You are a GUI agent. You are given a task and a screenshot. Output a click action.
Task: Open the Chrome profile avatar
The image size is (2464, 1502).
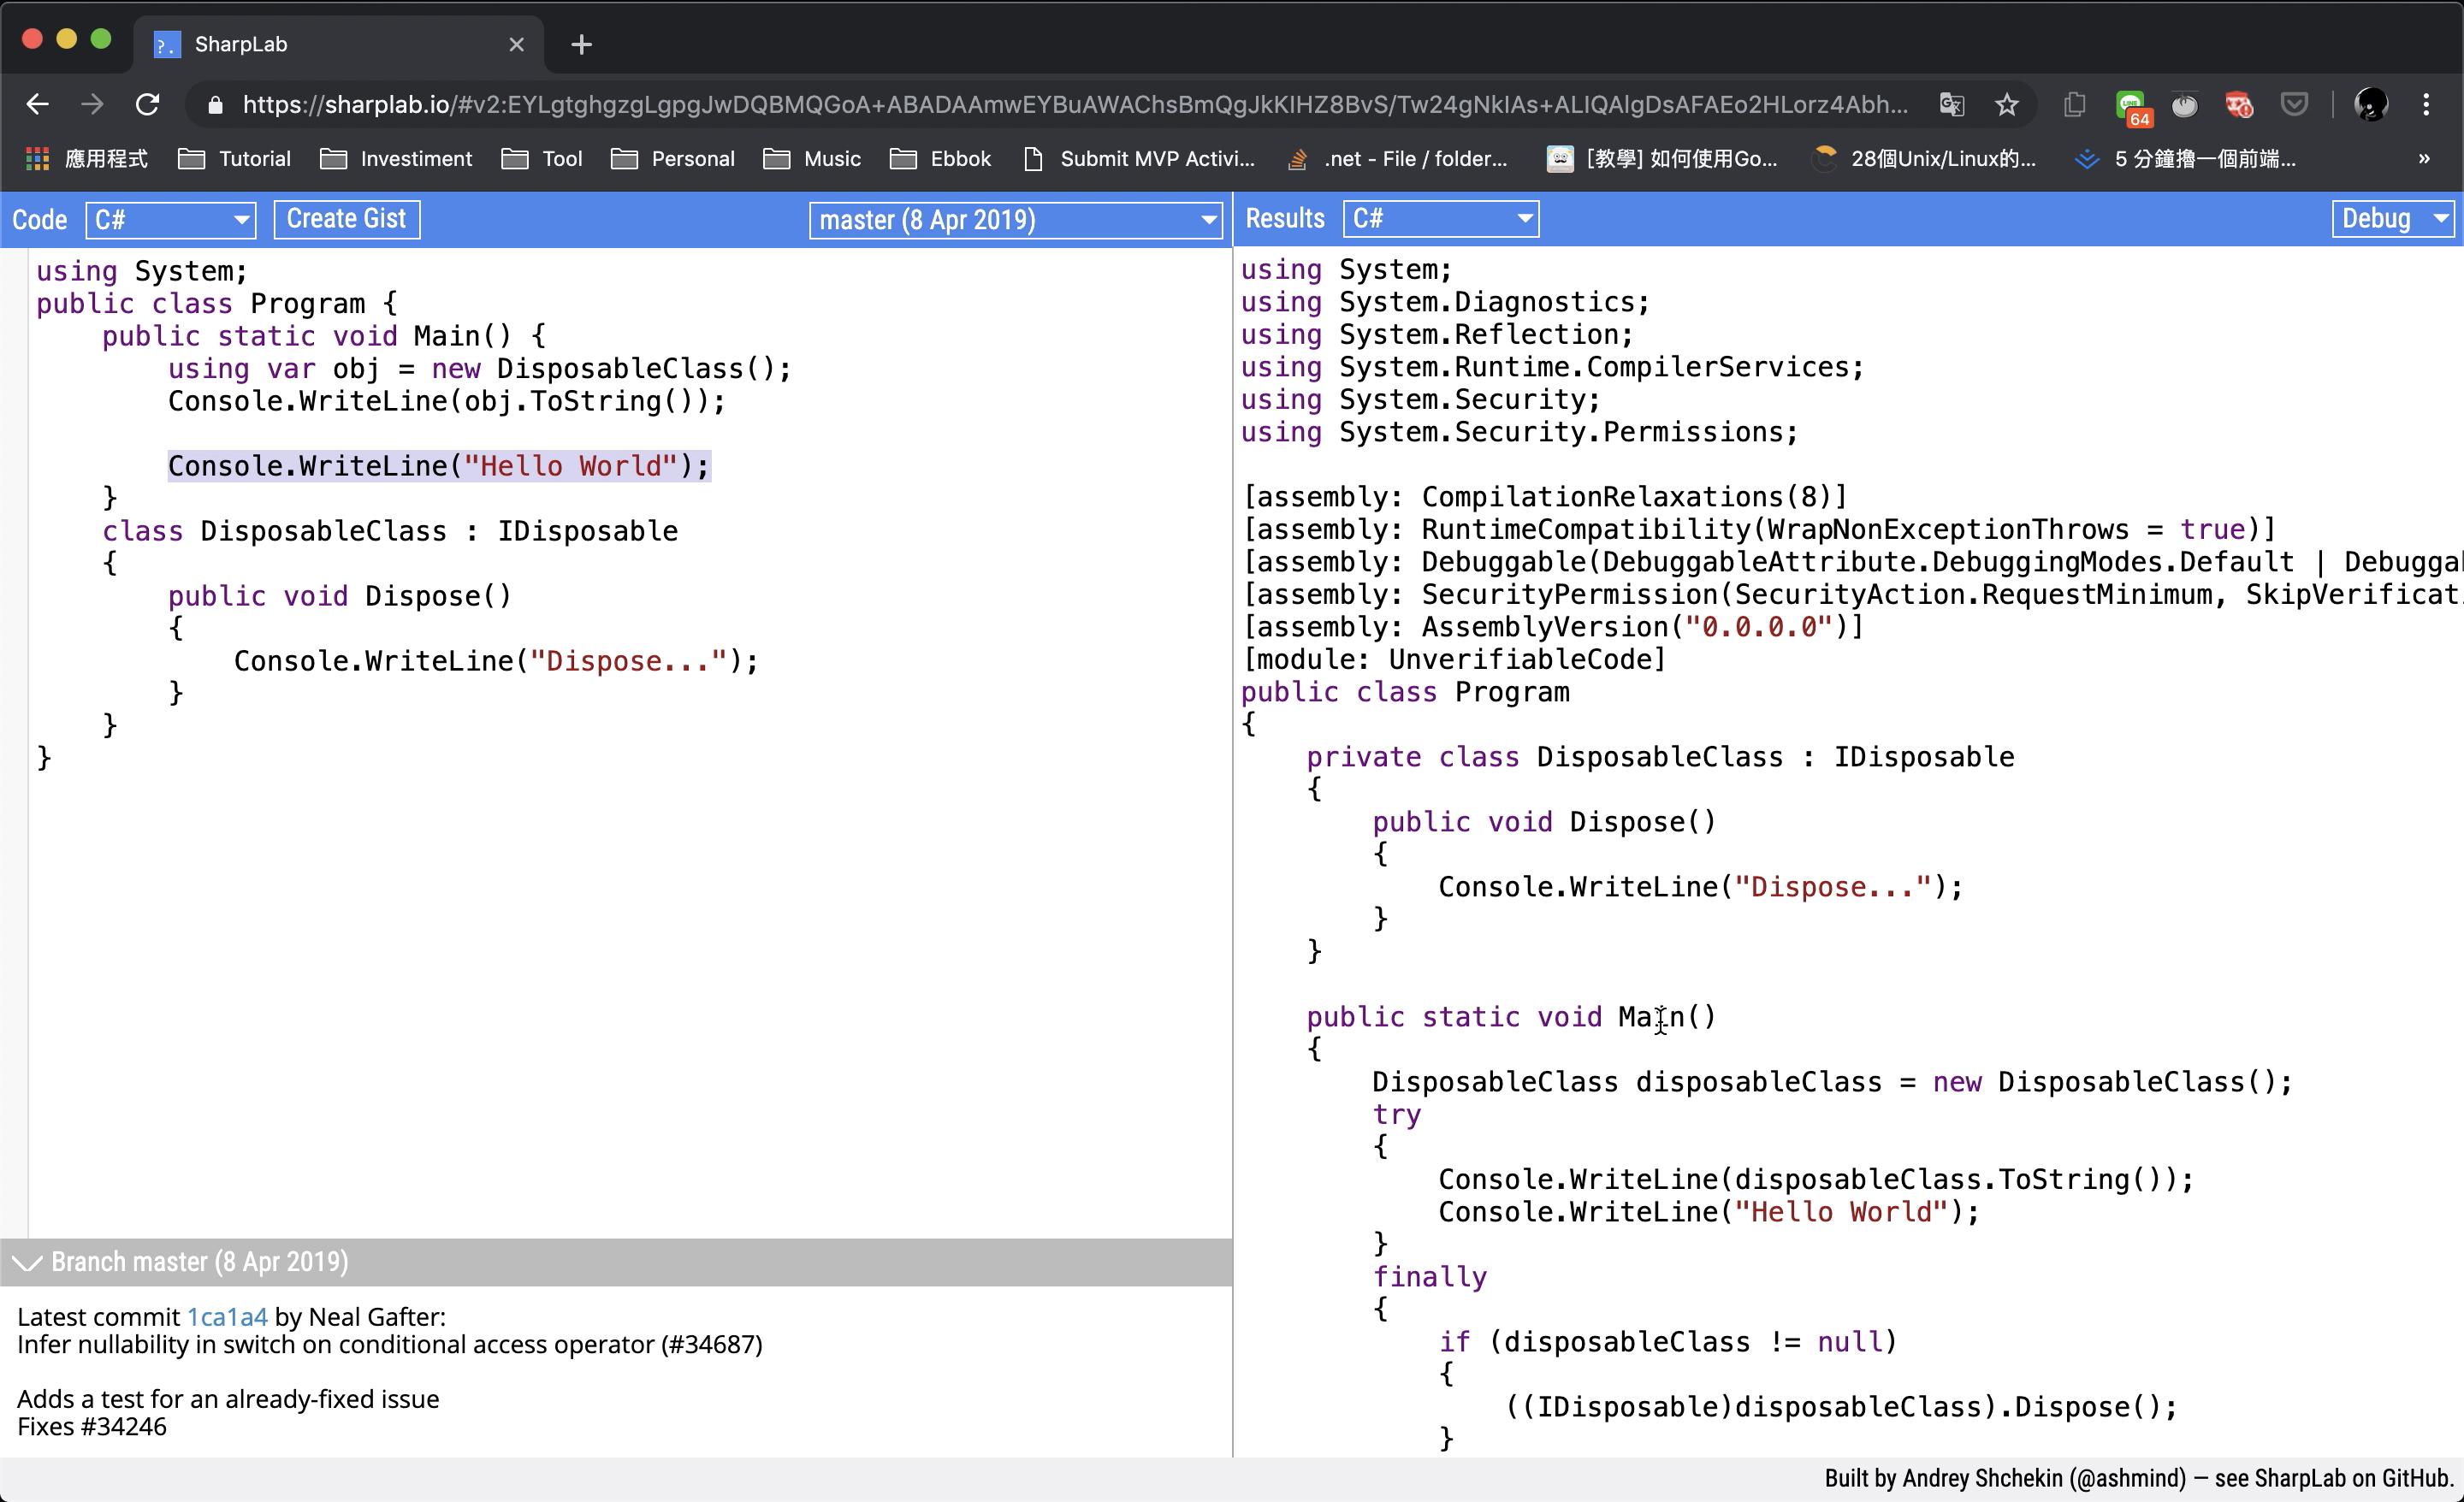tap(2371, 104)
